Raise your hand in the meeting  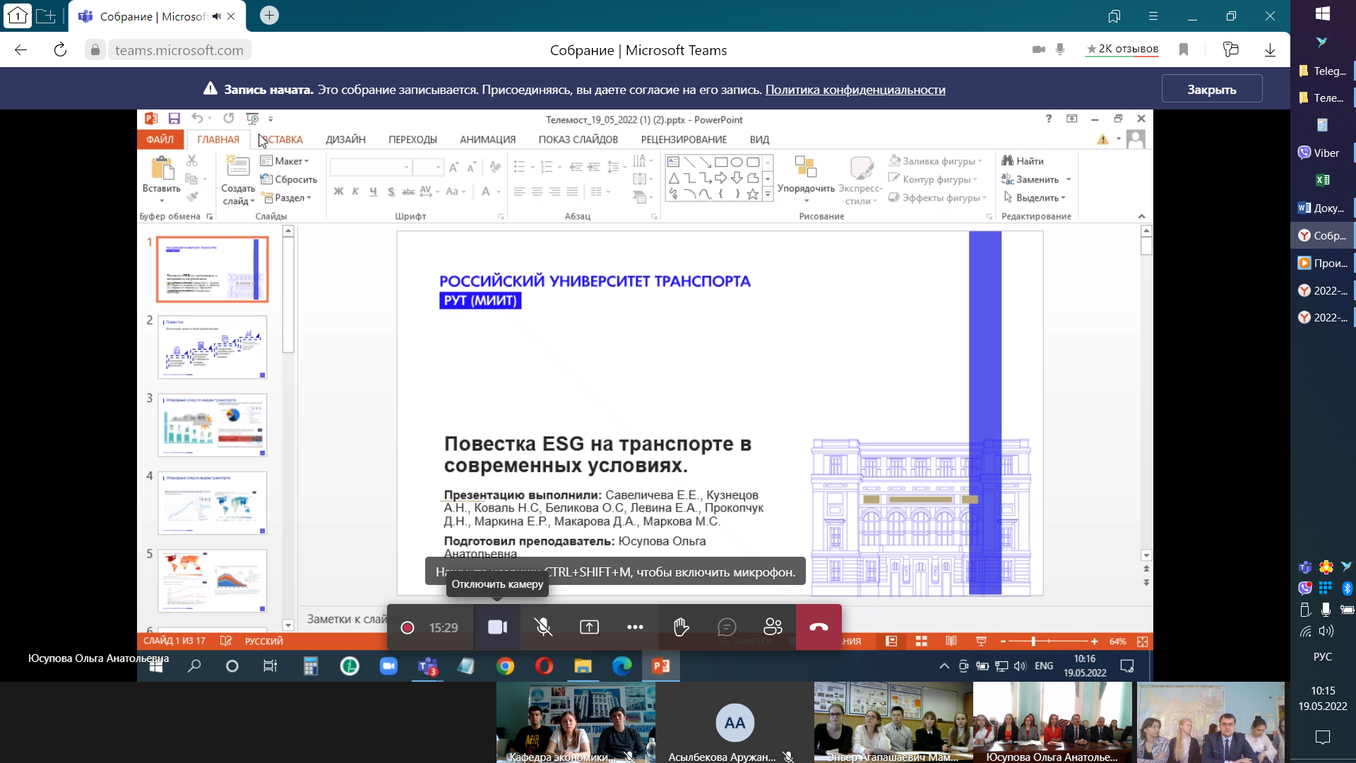click(x=681, y=627)
